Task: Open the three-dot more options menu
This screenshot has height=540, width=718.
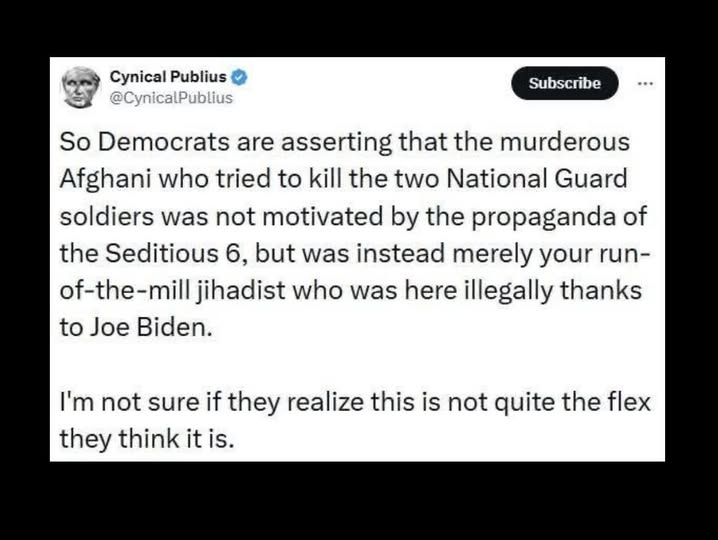Action: tap(644, 83)
